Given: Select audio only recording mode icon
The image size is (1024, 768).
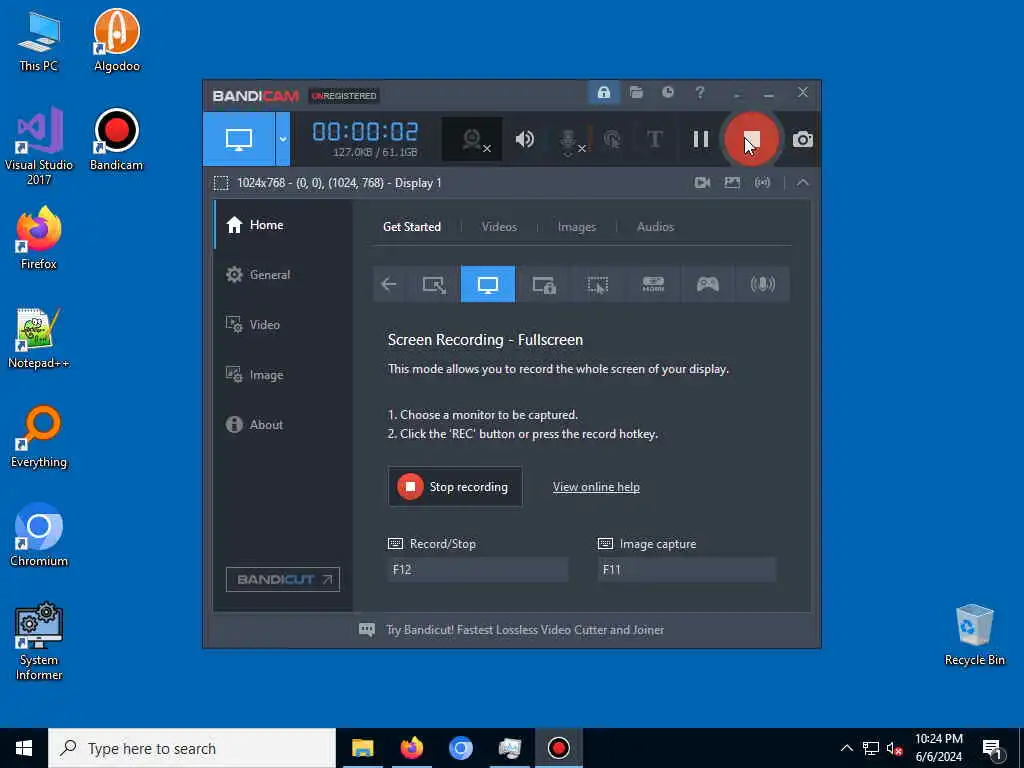Looking at the screenshot, I should pyautogui.click(x=762, y=284).
